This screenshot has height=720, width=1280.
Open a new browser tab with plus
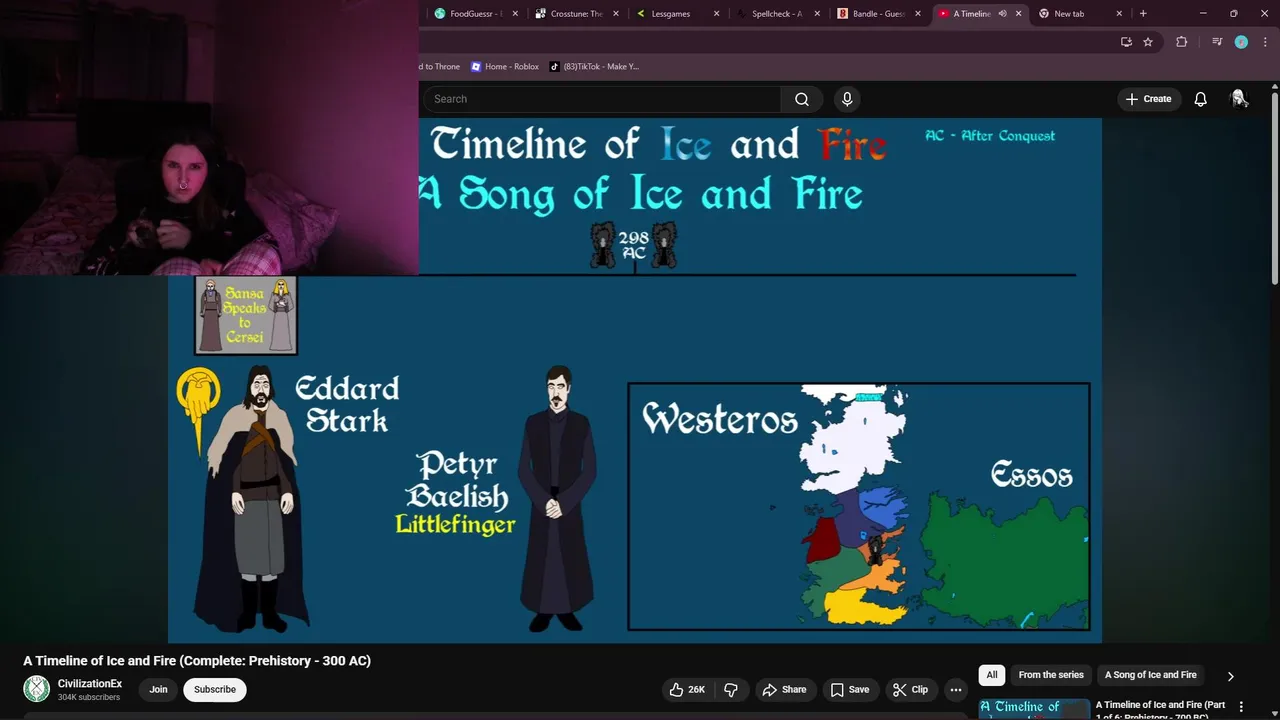(x=1143, y=14)
